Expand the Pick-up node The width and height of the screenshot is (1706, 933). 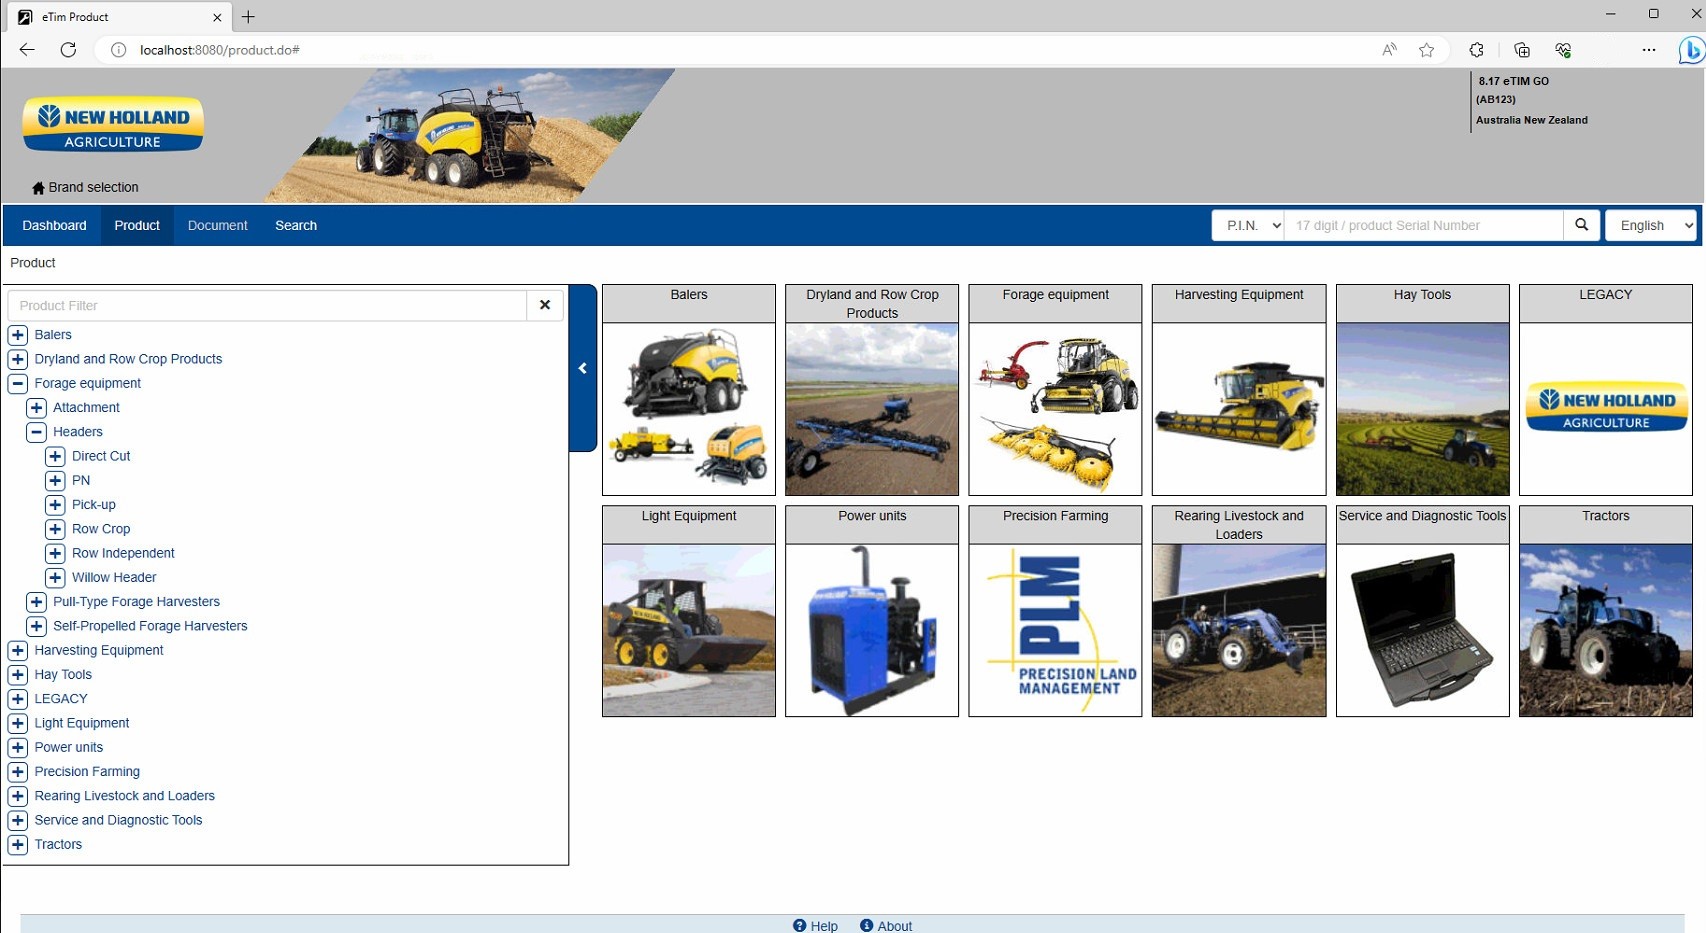tap(55, 505)
